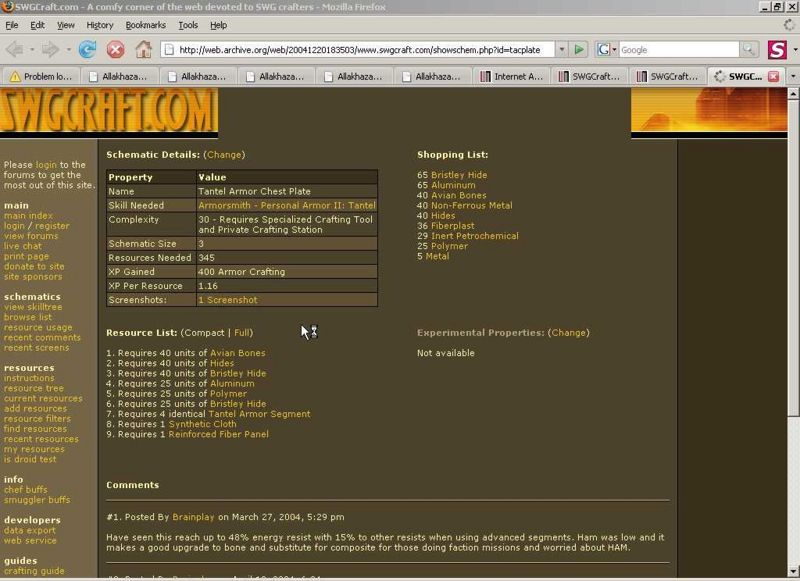Go to the Home page icon
This screenshot has height=581, width=800.
pos(143,49)
